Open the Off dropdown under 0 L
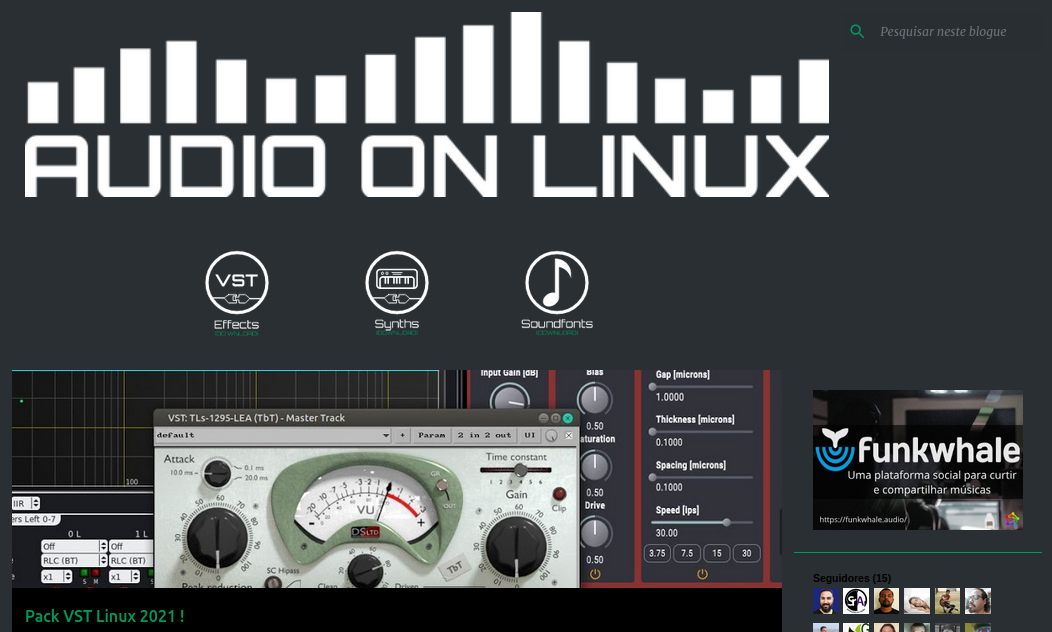The image size is (1052, 632). coord(74,546)
